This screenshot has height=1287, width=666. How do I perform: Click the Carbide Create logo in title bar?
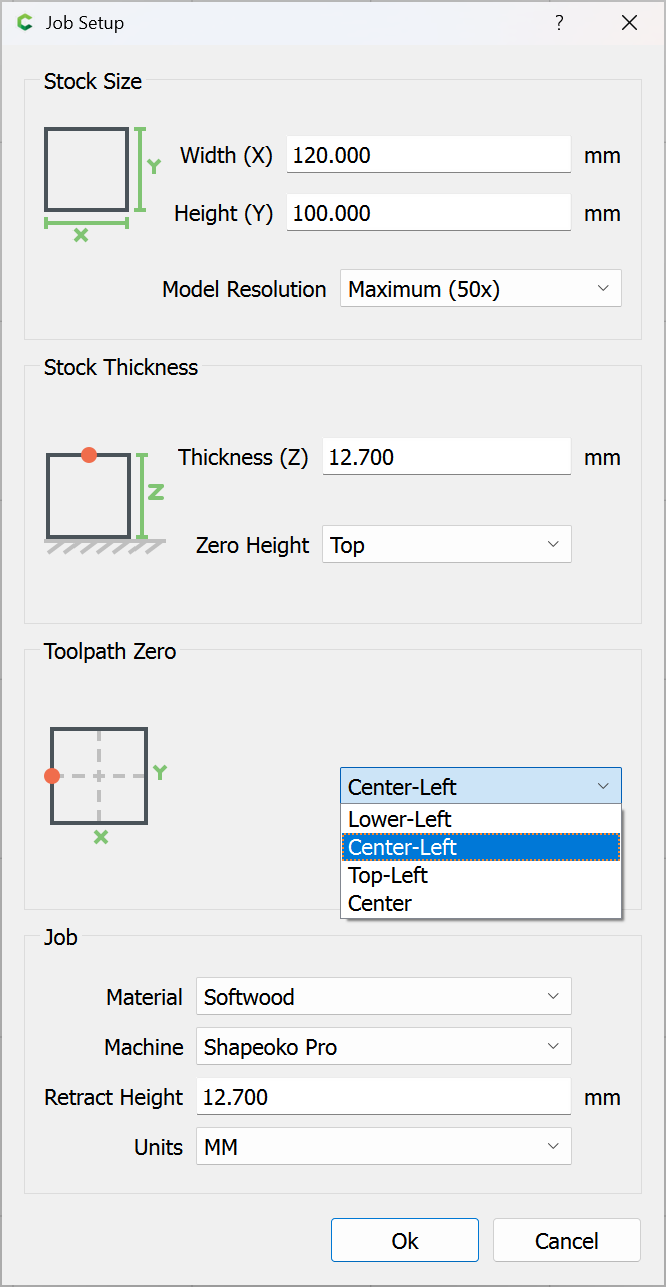(x=25, y=23)
